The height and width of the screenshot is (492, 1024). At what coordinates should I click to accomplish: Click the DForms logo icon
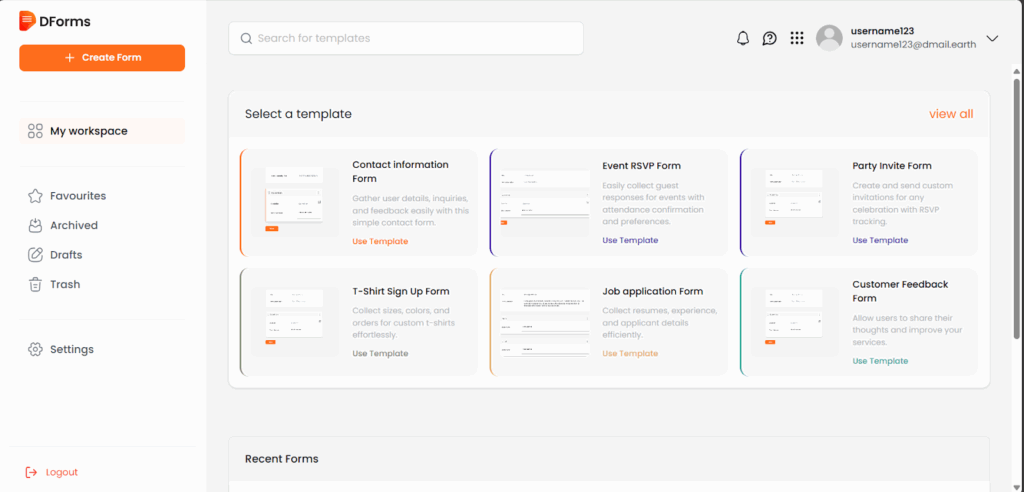point(27,21)
